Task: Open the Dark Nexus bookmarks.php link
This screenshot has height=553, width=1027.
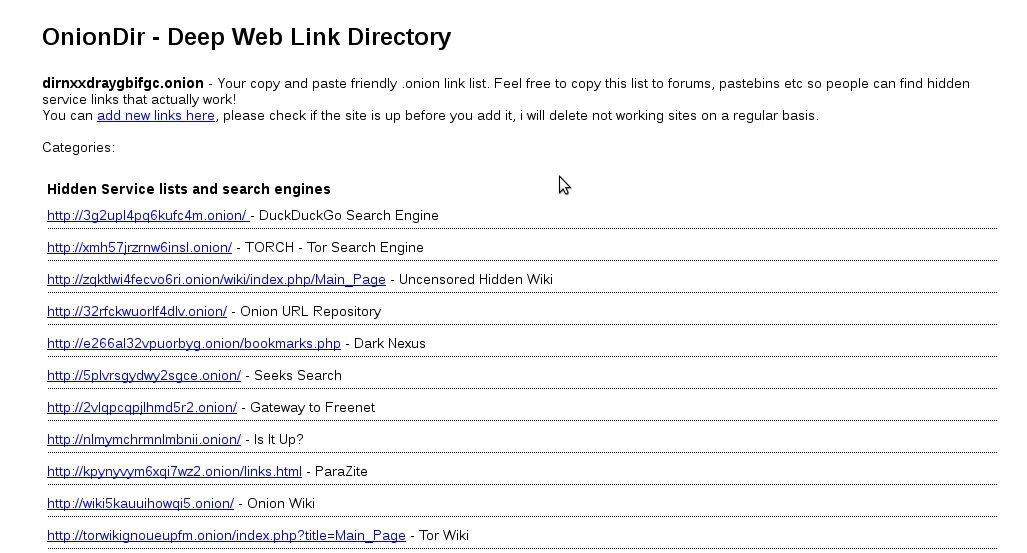Action: (193, 344)
